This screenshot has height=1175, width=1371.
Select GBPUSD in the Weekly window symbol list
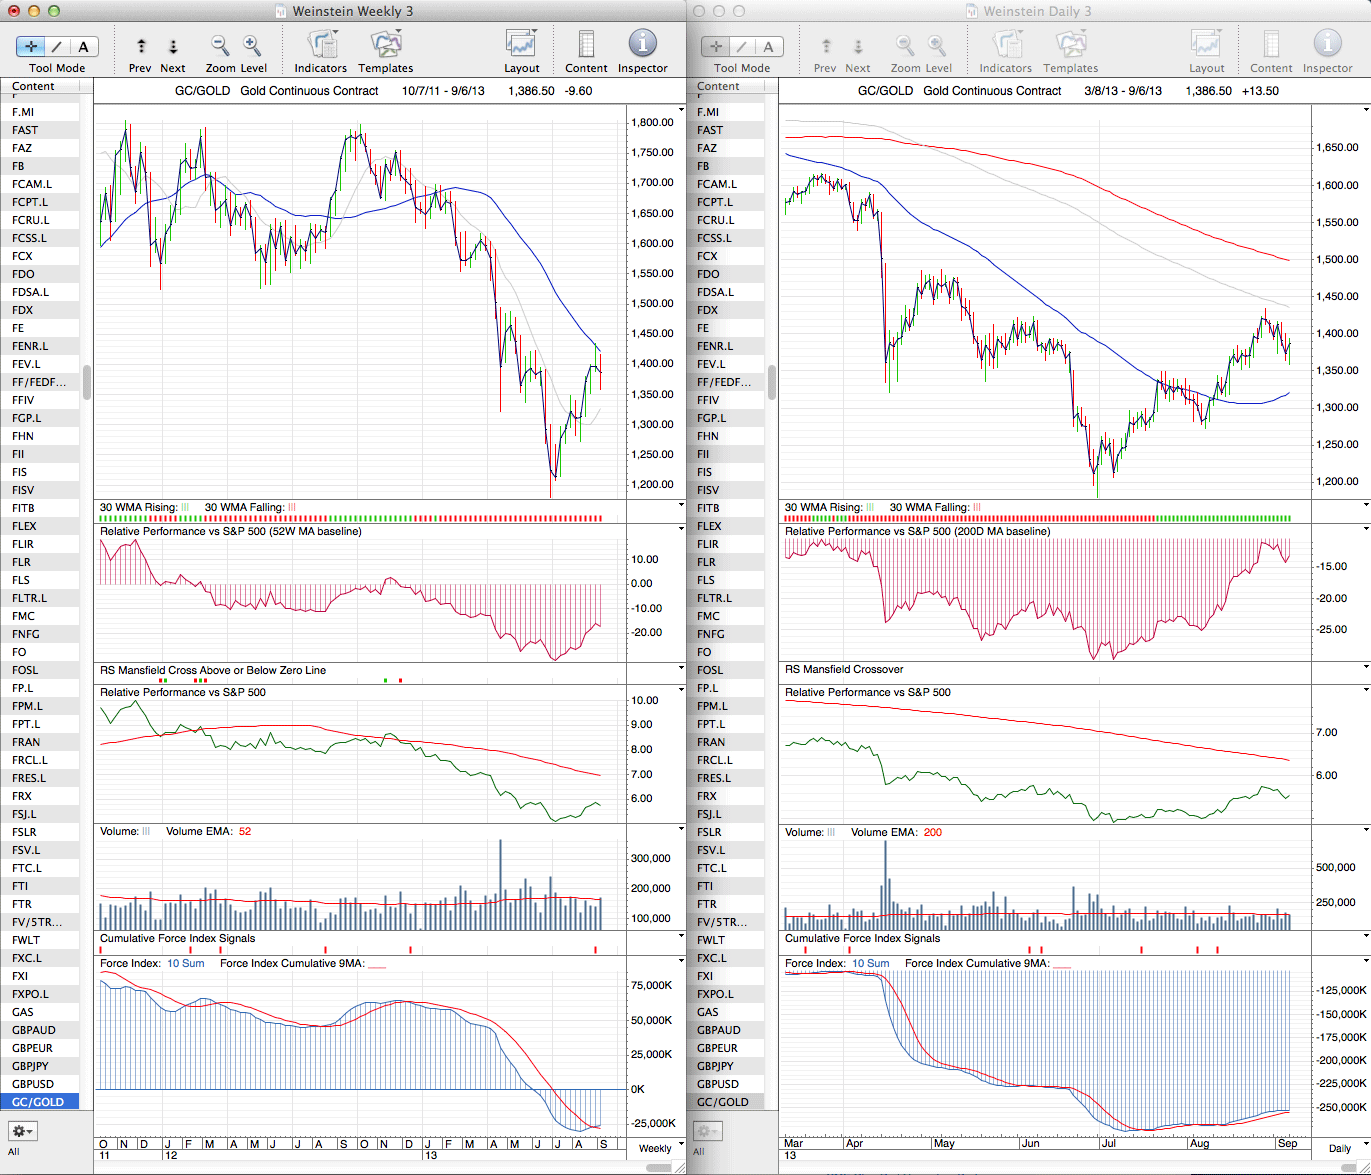coord(33,1084)
